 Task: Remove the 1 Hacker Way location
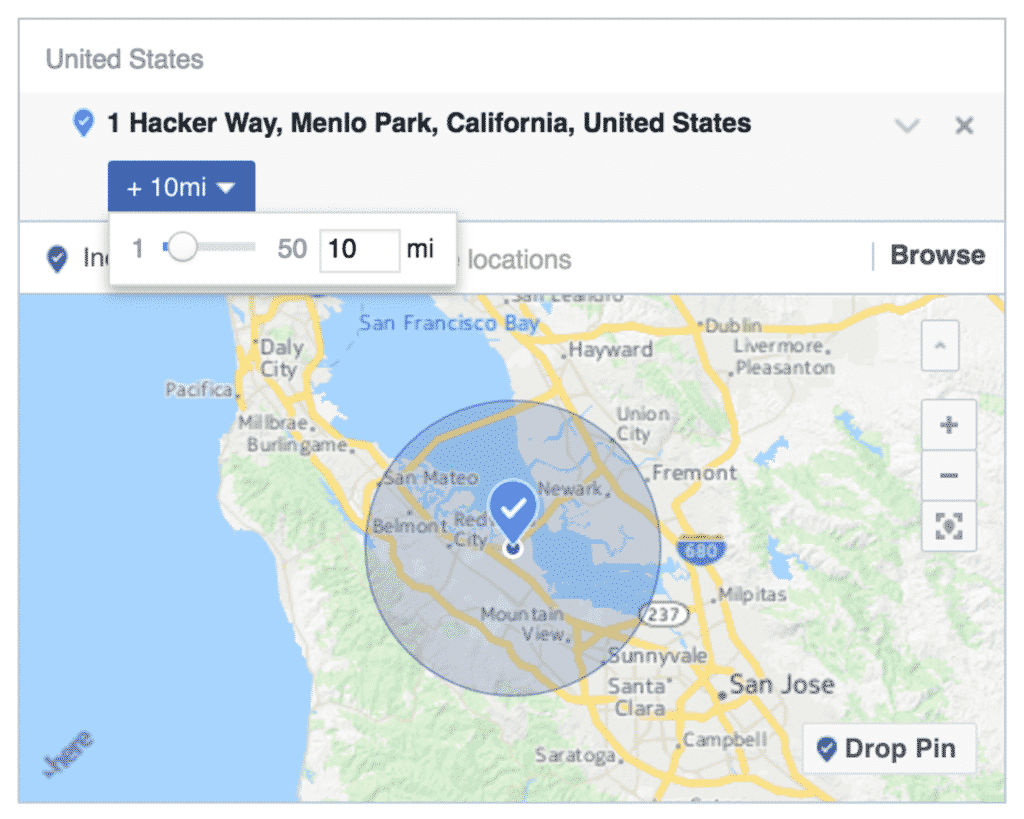click(x=964, y=125)
